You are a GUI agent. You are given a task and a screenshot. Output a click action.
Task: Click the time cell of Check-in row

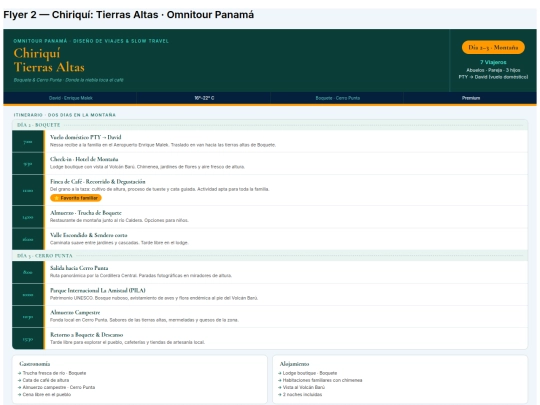[28, 164]
